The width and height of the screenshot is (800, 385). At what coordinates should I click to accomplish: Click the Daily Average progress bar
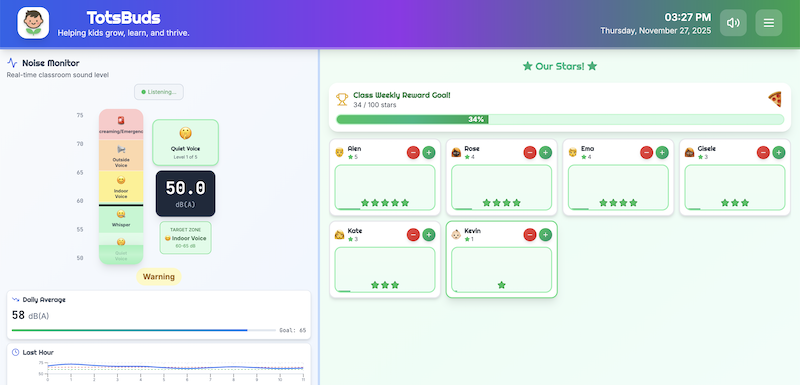click(x=144, y=330)
